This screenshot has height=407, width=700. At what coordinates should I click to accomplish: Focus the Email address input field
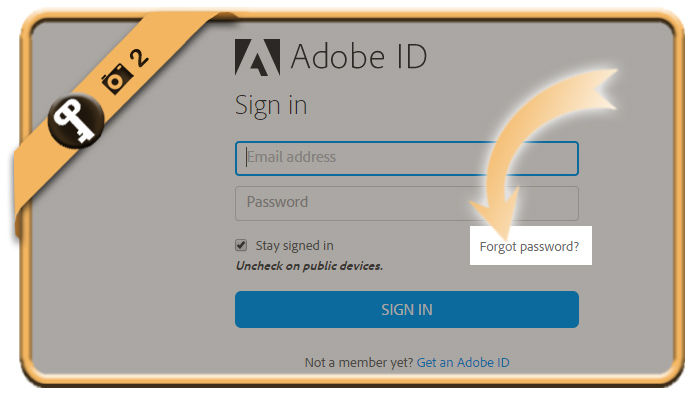(407, 158)
